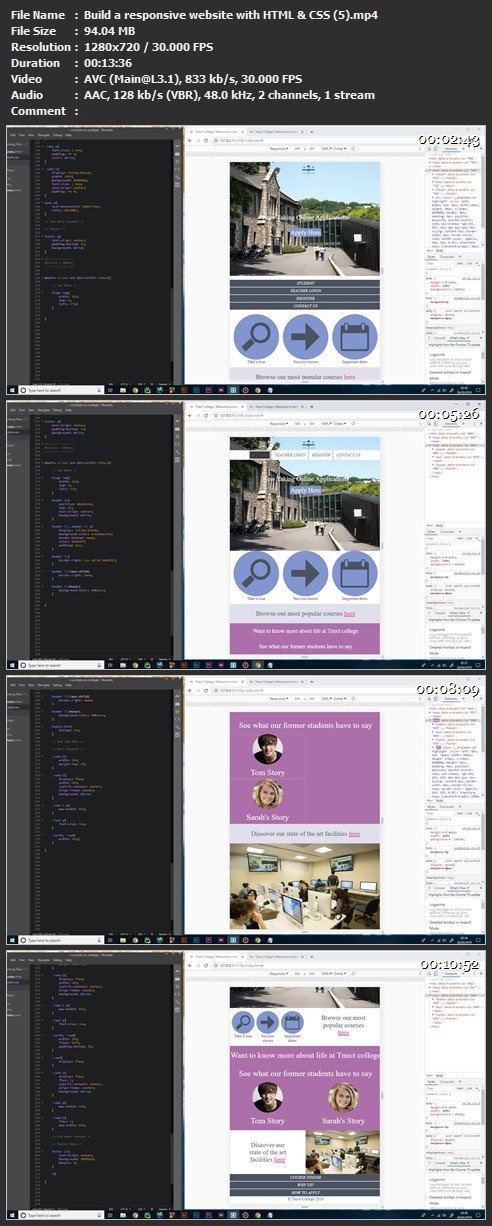
Task: Click the magnifier 'Take a tour' icon in the 00:05:26 frame
Action: tap(256, 574)
